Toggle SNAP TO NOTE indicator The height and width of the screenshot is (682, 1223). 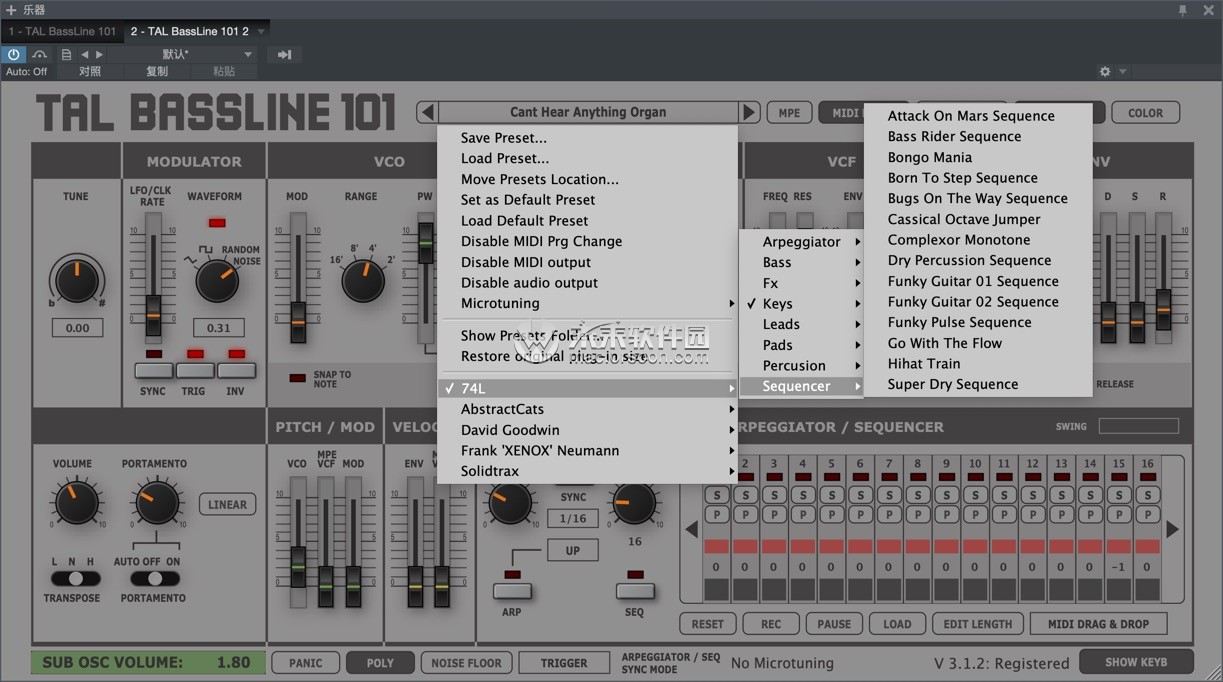tap(297, 378)
